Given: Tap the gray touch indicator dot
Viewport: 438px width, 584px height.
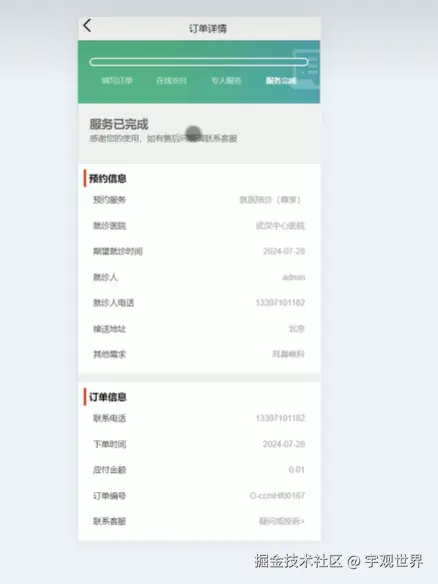Looking at the screenshot, I should 193,133.
